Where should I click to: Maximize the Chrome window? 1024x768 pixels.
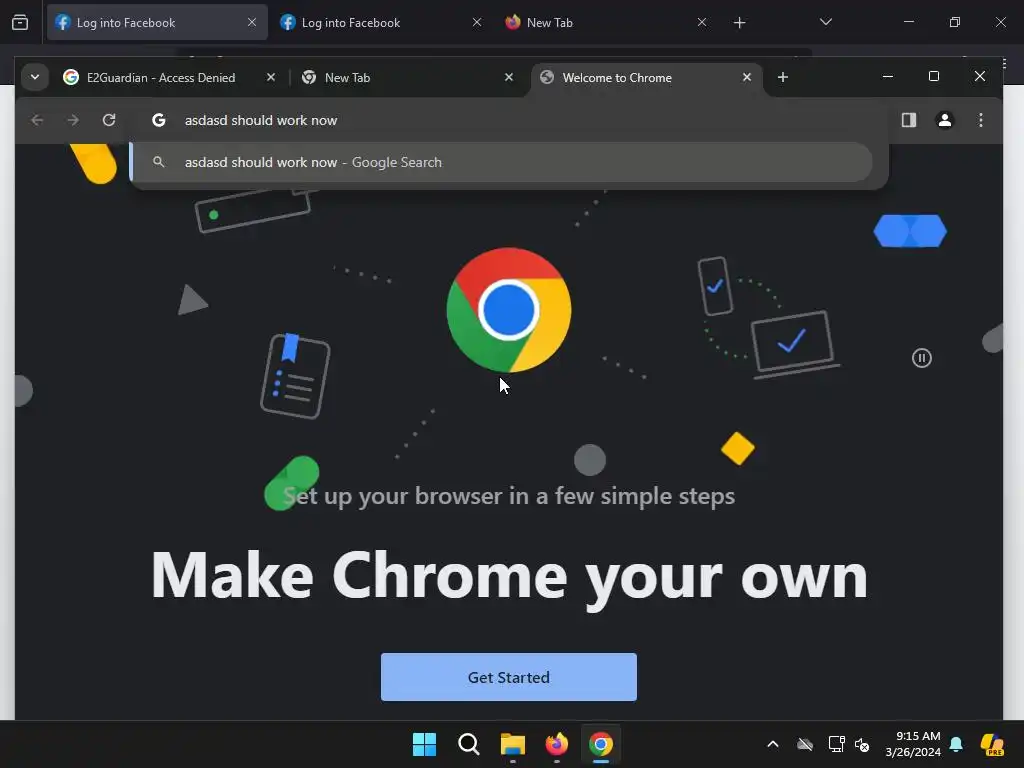934,76
